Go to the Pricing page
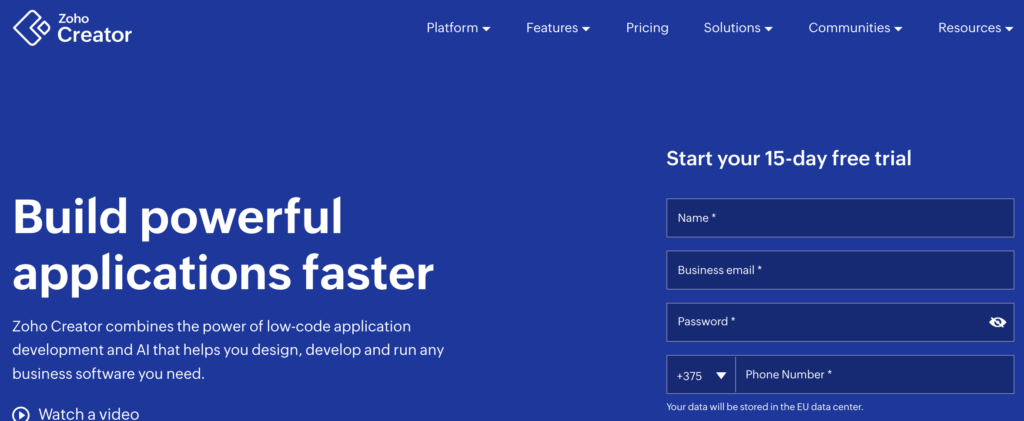This screenshot has width=1024, height=421. 647,28
